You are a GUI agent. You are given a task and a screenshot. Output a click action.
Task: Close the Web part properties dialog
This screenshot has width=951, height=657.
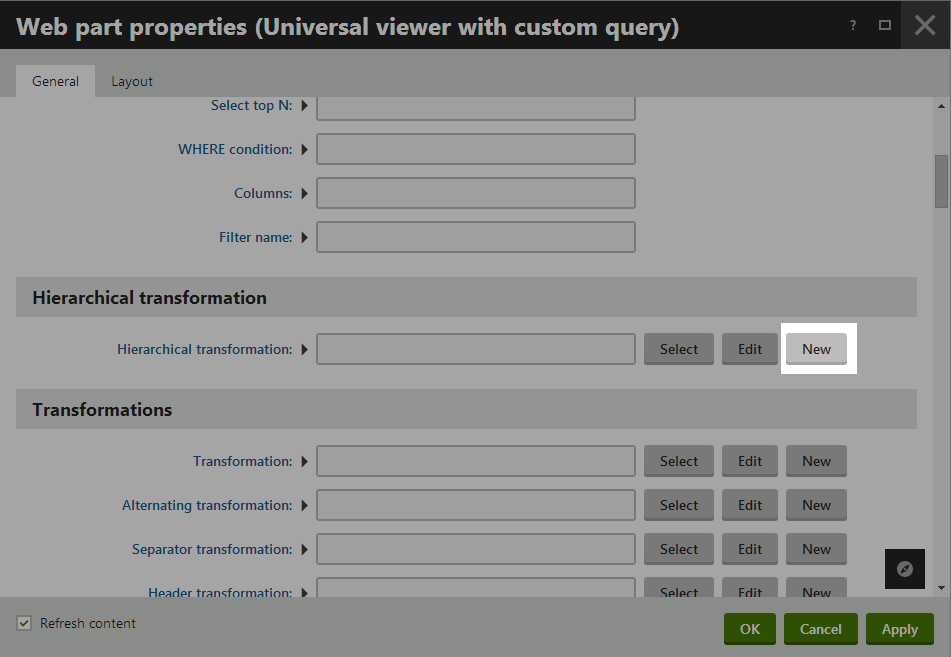pos(925,25)
